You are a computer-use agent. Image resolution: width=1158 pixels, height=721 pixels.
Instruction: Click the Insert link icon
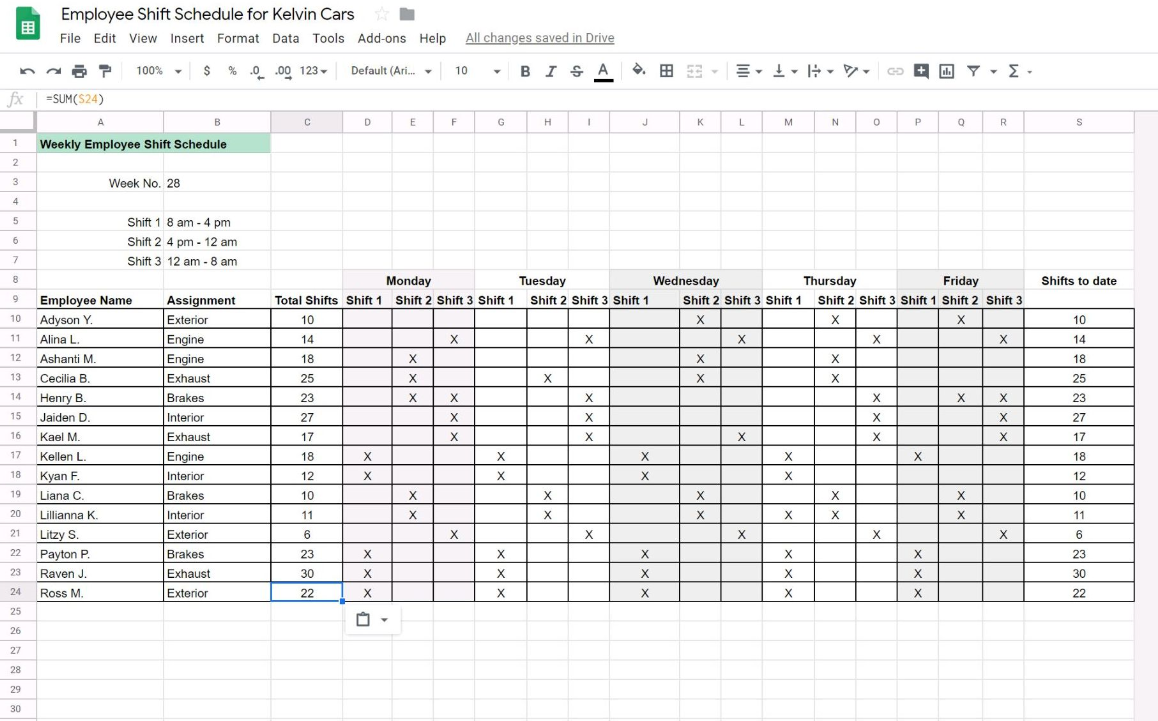895,71
